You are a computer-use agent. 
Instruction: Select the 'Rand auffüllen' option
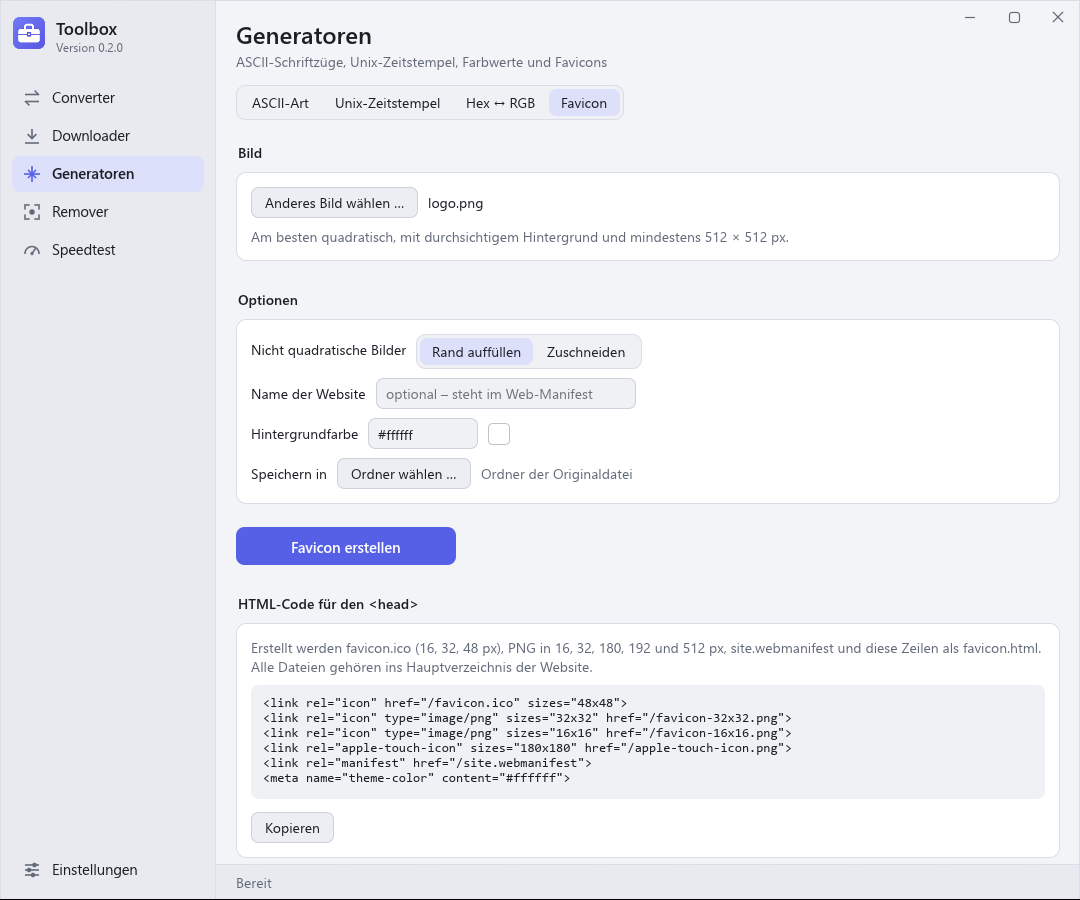coord(476,352)
